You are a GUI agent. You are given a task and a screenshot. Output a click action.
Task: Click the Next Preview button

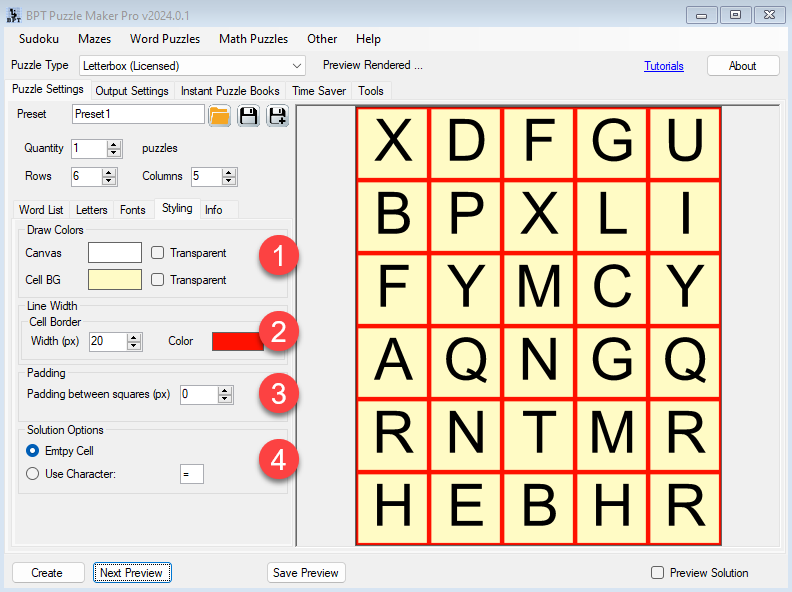pos(133,573)
